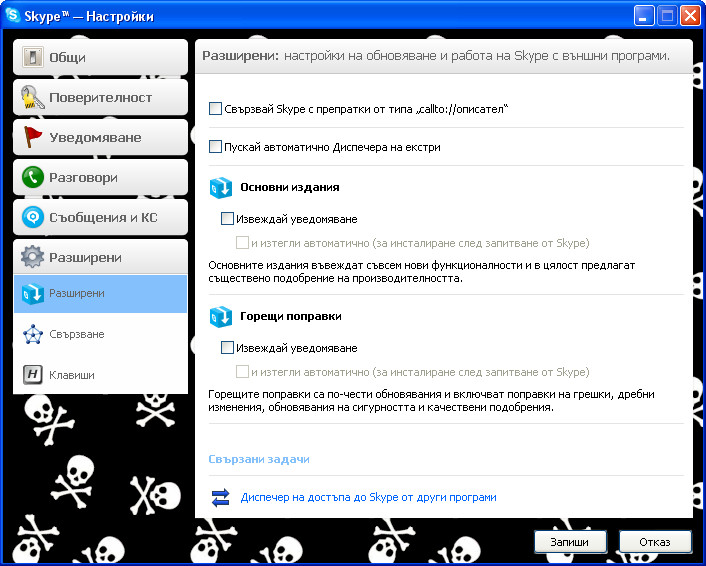Open the Уведомяване settings section

pyautogui.click(x=100, y=137)
